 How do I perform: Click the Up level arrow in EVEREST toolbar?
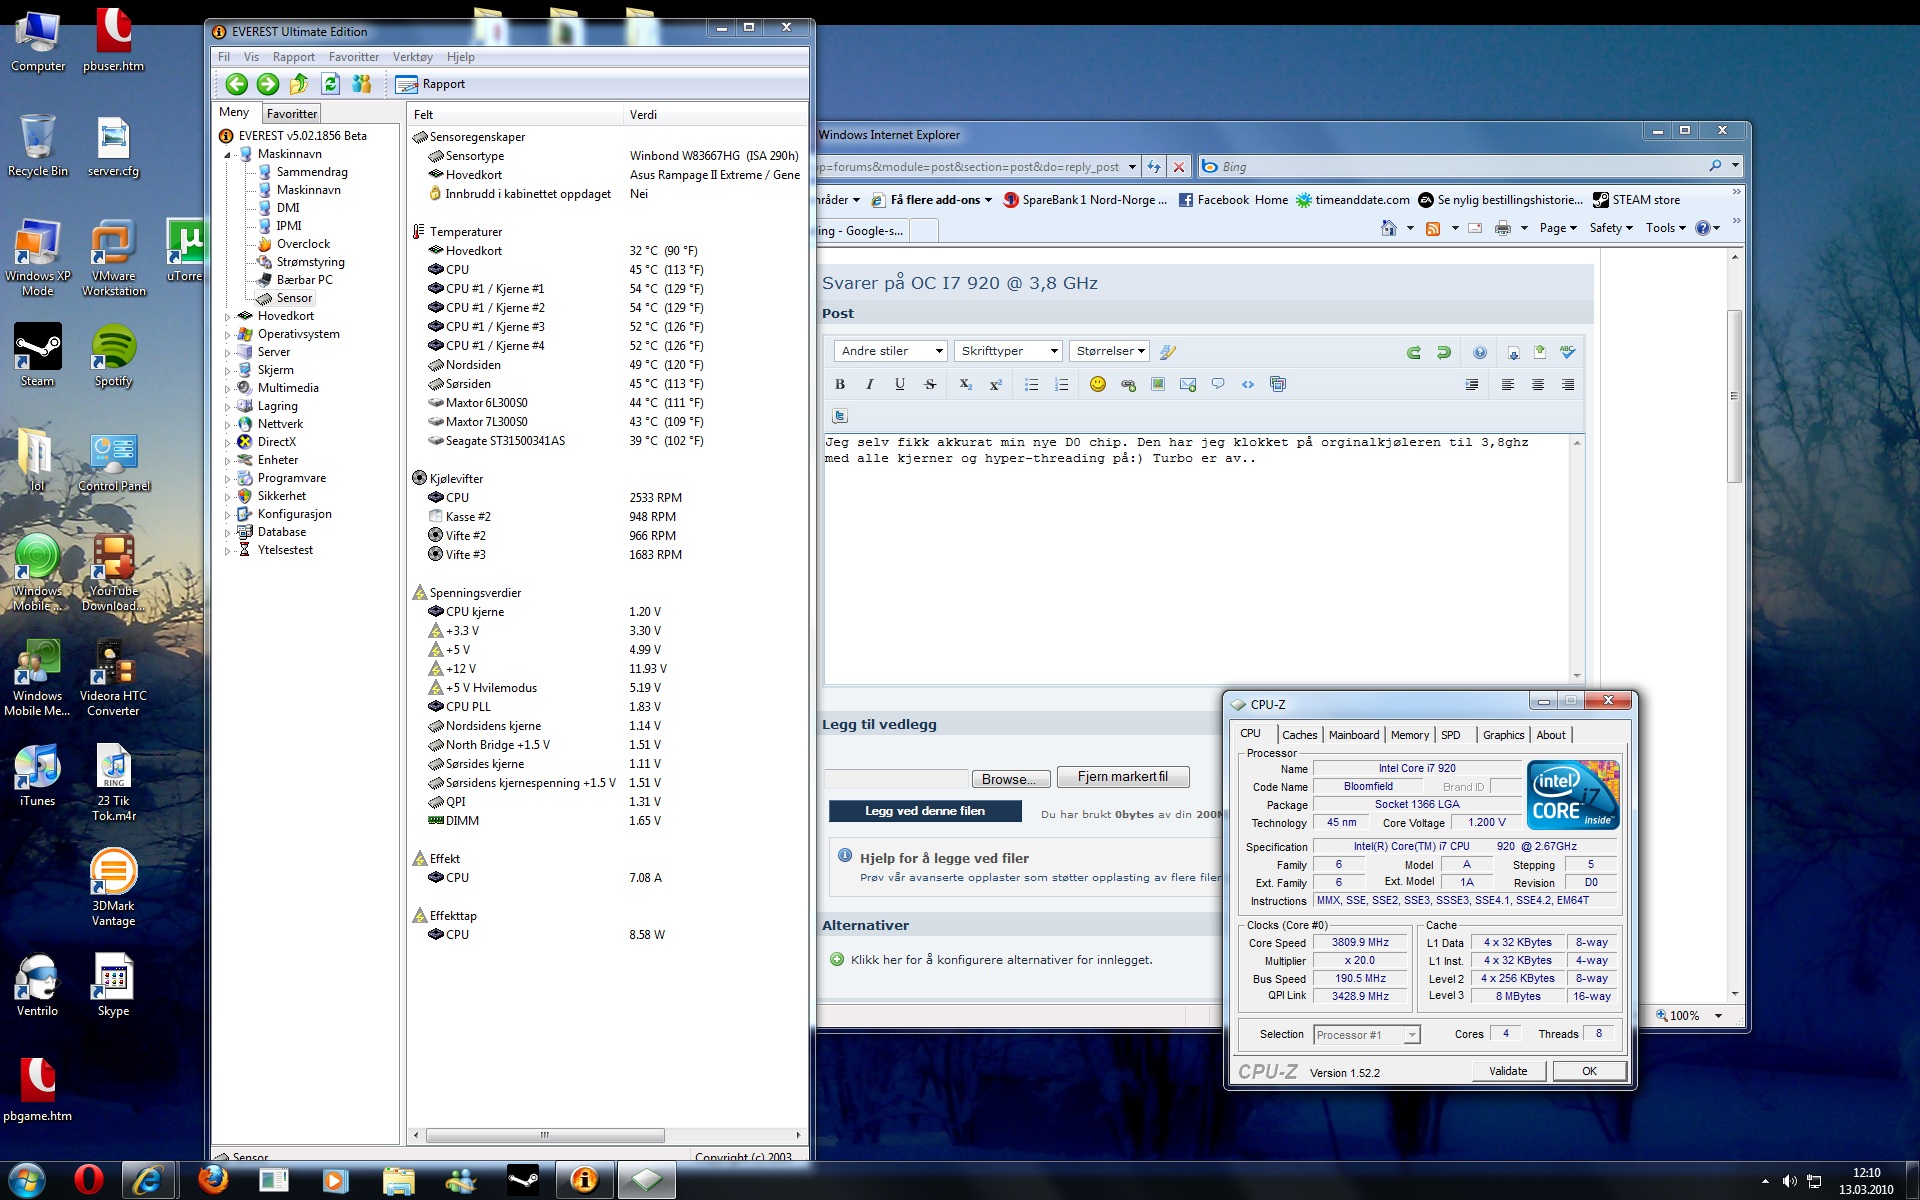299,84
